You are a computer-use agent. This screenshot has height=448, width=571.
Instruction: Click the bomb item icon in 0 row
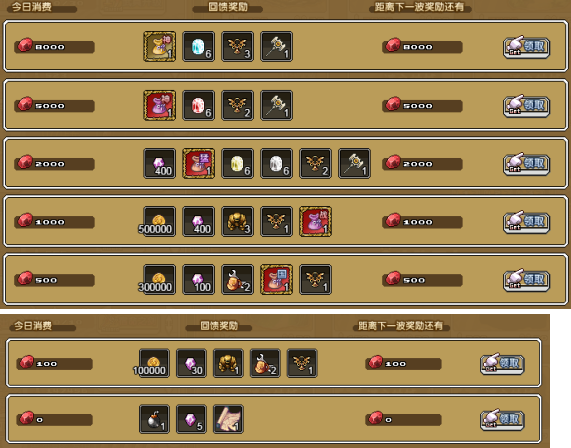(154, 419)
